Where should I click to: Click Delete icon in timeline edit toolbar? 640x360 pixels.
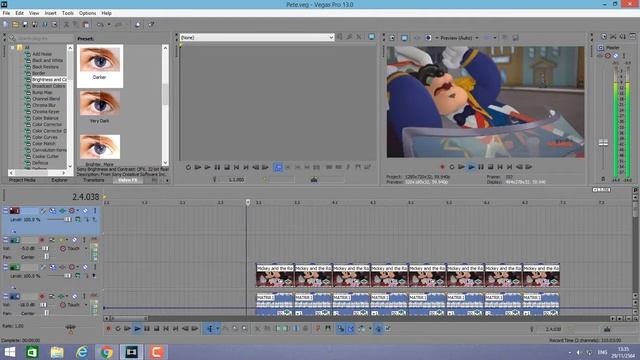[x=258, y=329]
